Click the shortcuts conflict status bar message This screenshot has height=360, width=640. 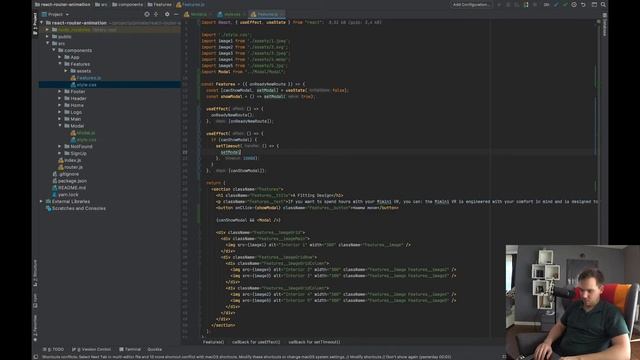pos(247,357)
